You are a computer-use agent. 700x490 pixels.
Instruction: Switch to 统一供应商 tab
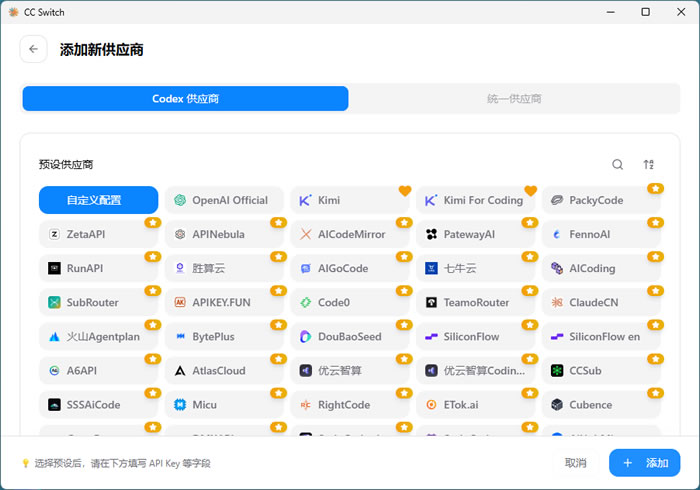pos(514,99)
